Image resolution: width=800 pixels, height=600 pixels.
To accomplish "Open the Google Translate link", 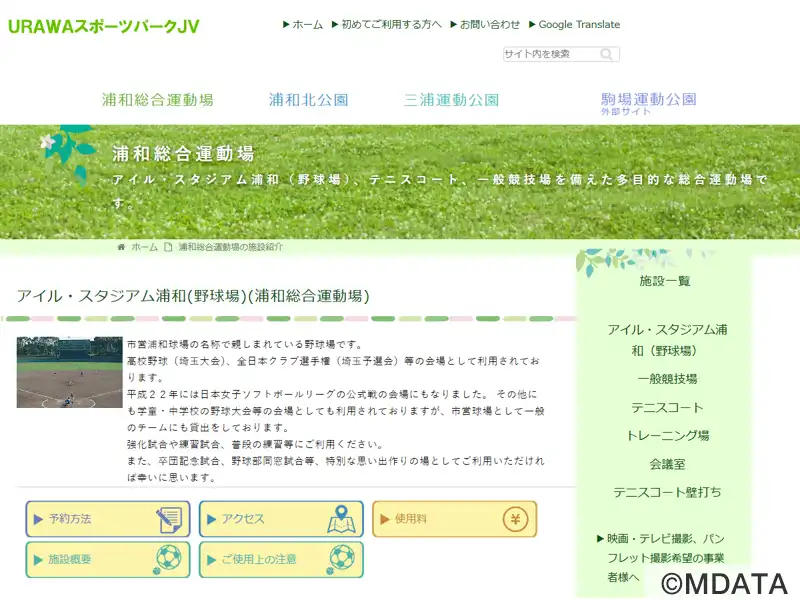I will point(578,24).
